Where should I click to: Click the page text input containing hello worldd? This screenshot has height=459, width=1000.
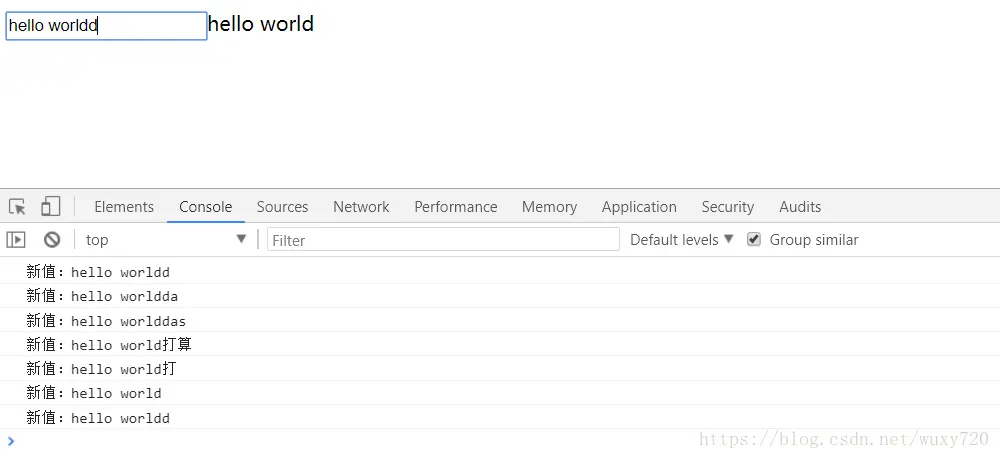(107, 26)
